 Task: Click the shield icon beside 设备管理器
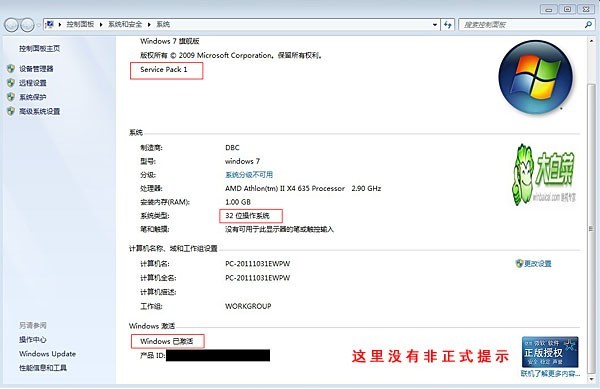coord(11,69)
